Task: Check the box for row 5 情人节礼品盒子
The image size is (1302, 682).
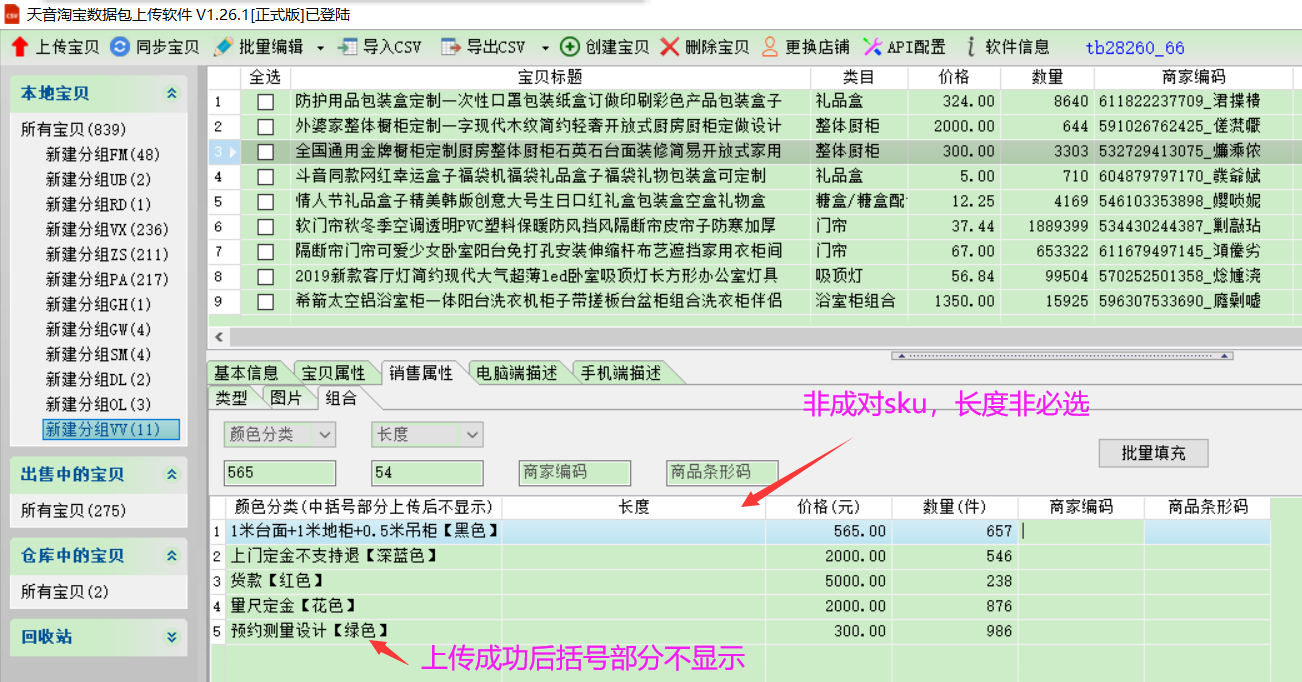Action: click(x=265, y=201)
